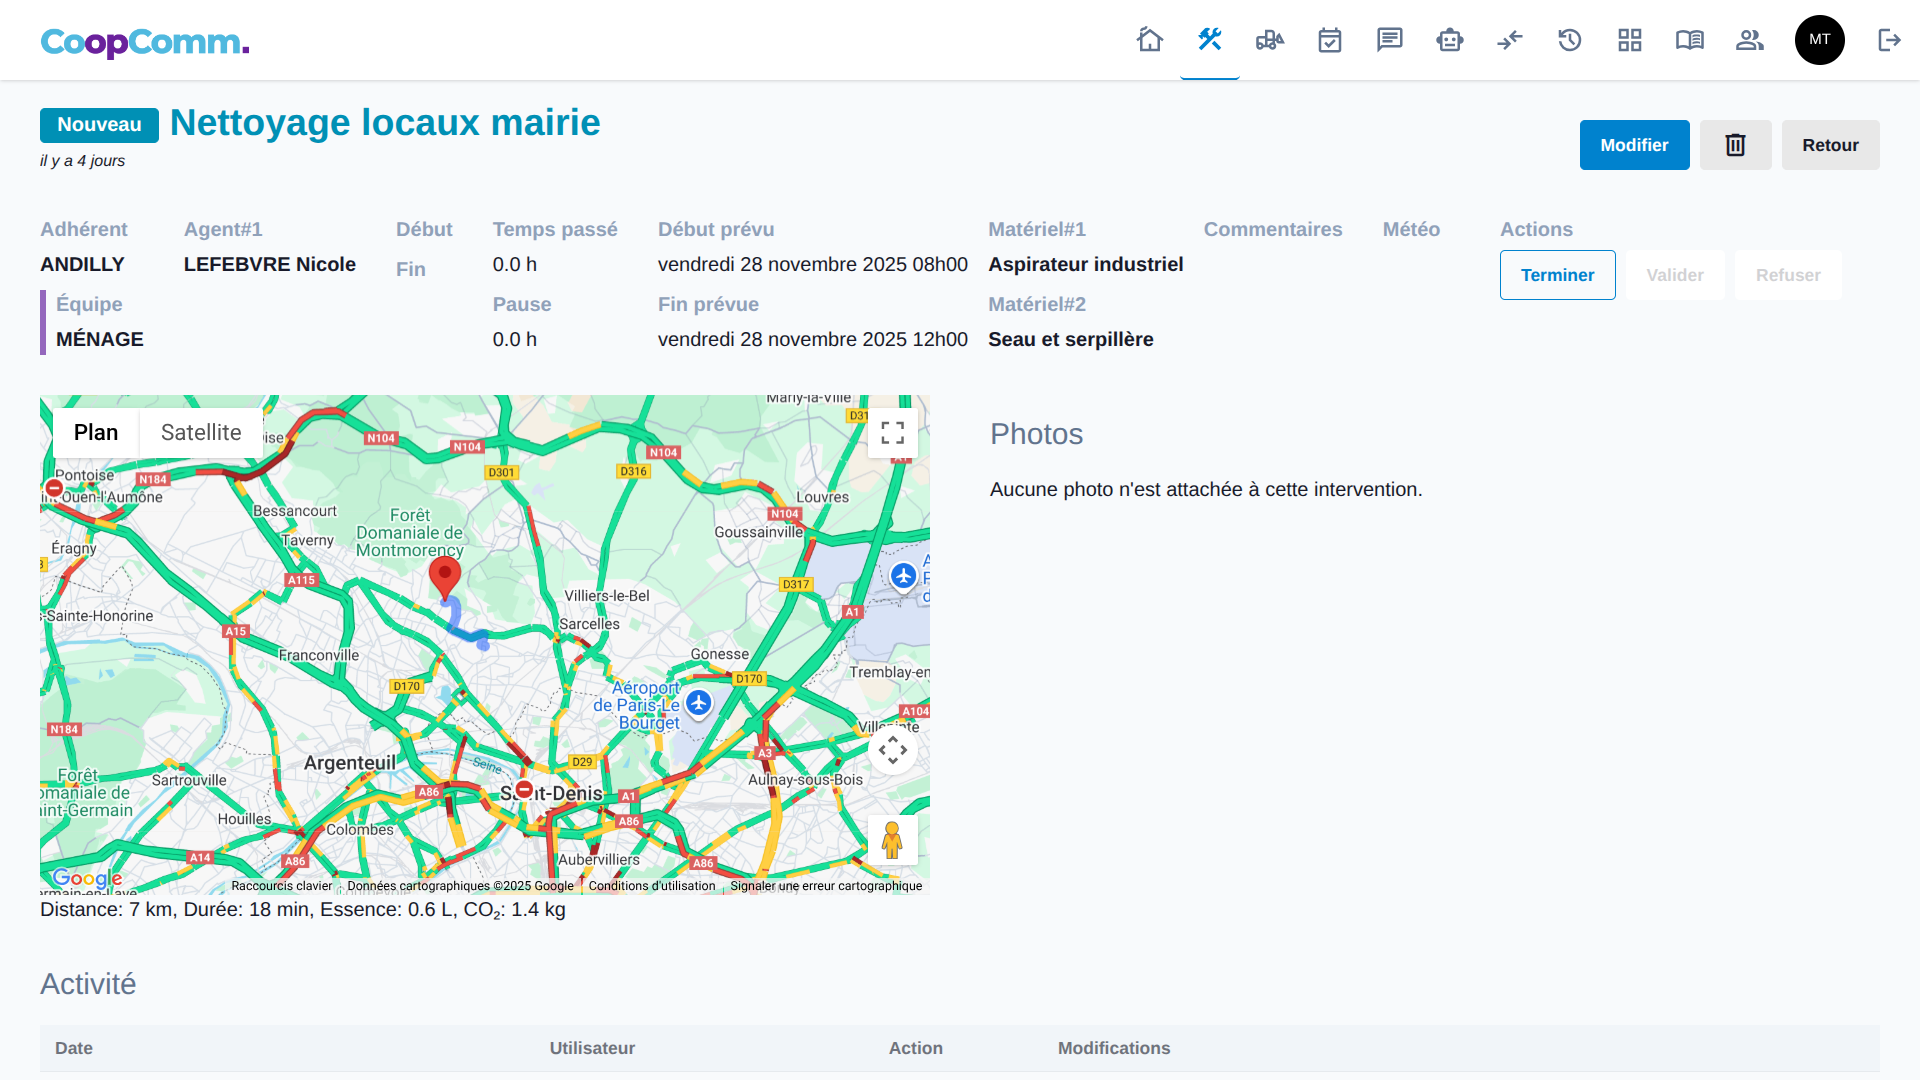This screenshot has width=1920, height=1080.
Task: Go back with the Retour button
Action: (1830, 145)
